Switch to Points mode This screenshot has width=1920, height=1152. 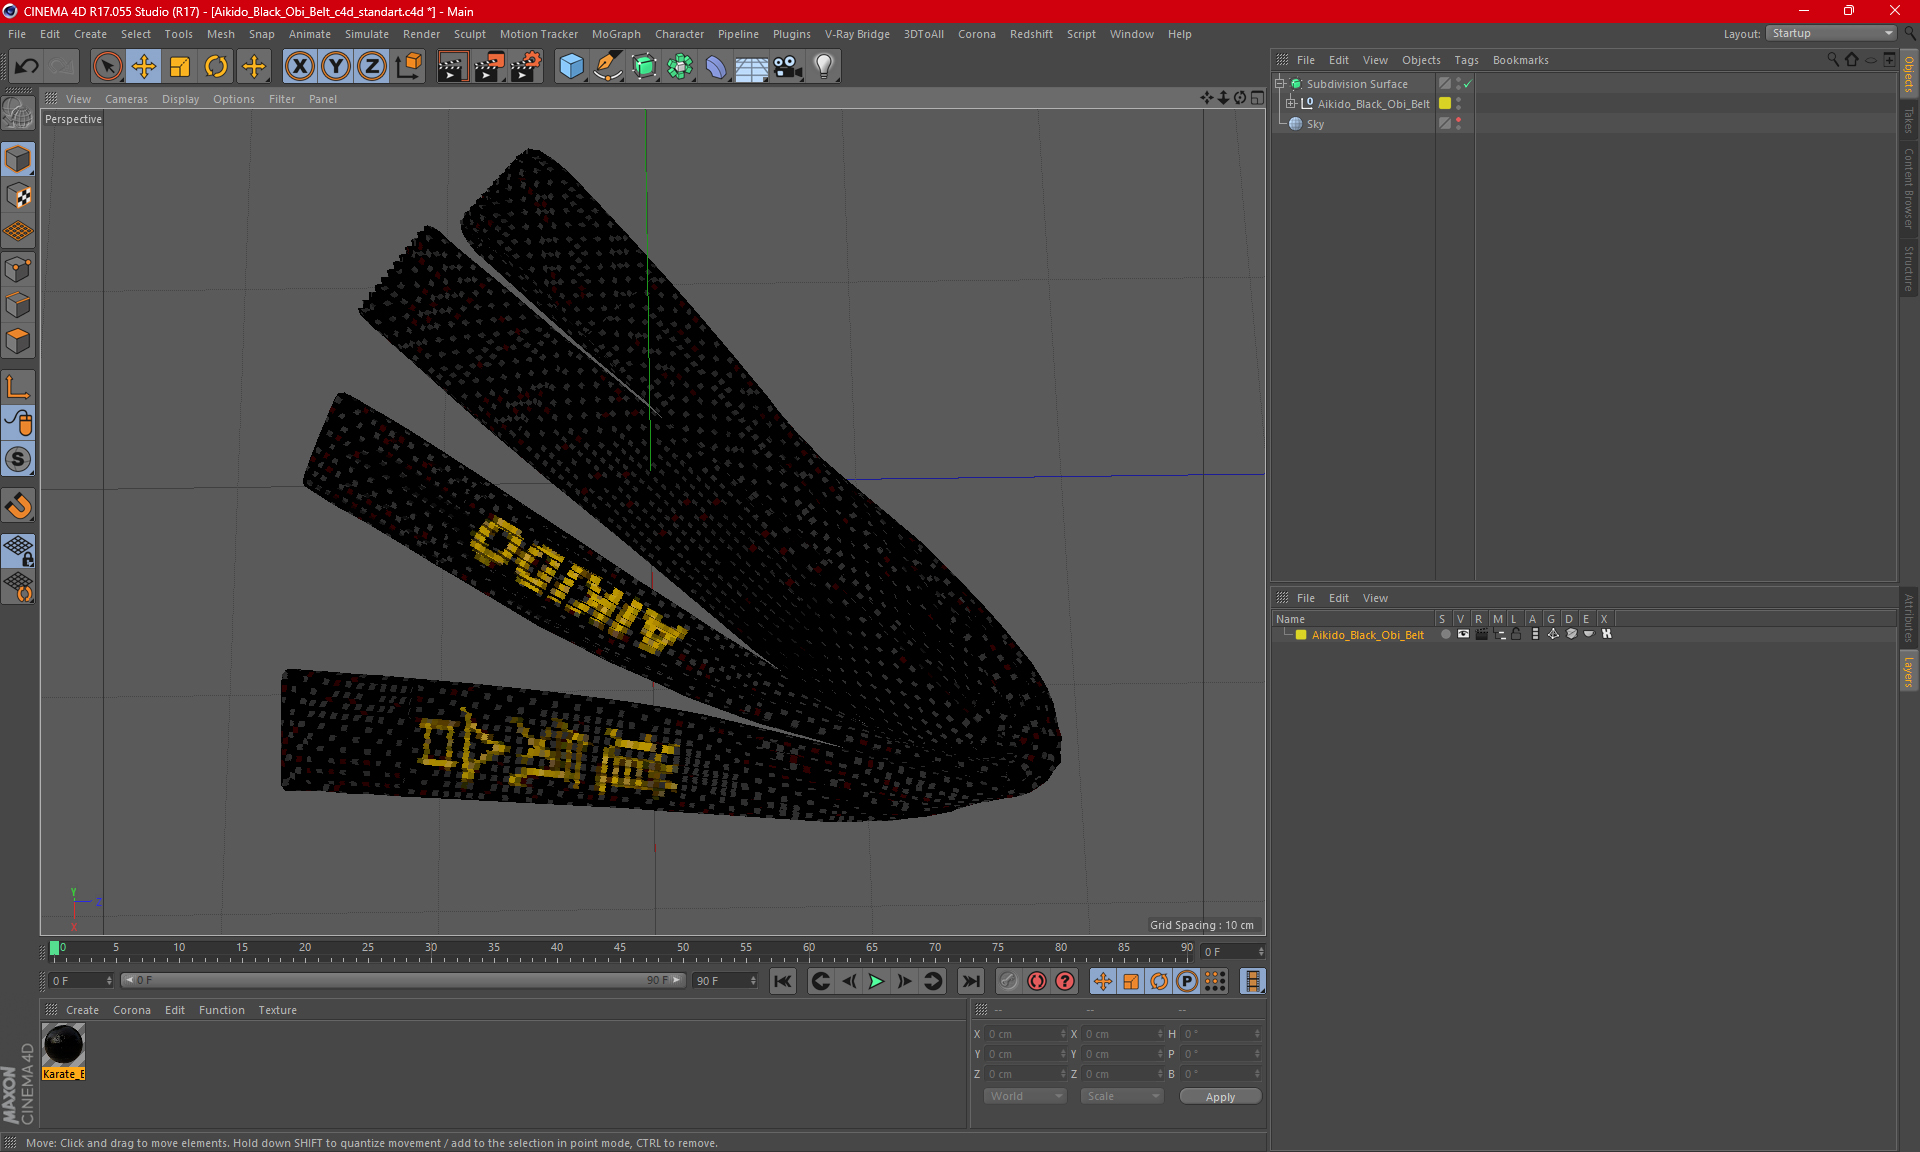[x=18, y=268]
